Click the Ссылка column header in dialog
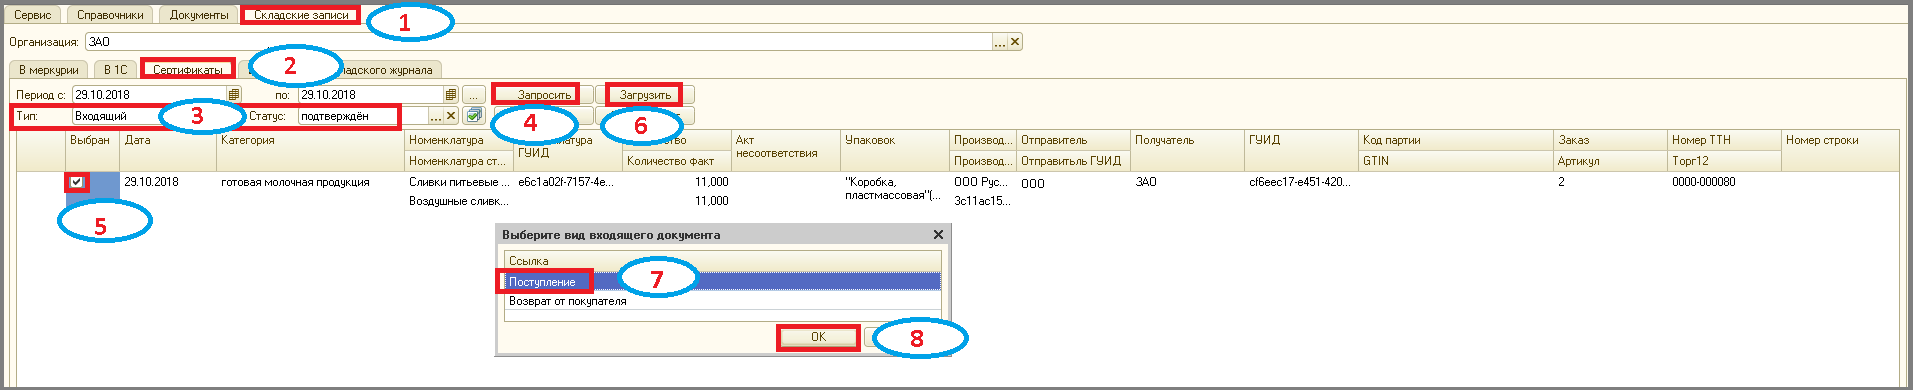The image size is (1913, 390). pos(722,261)
